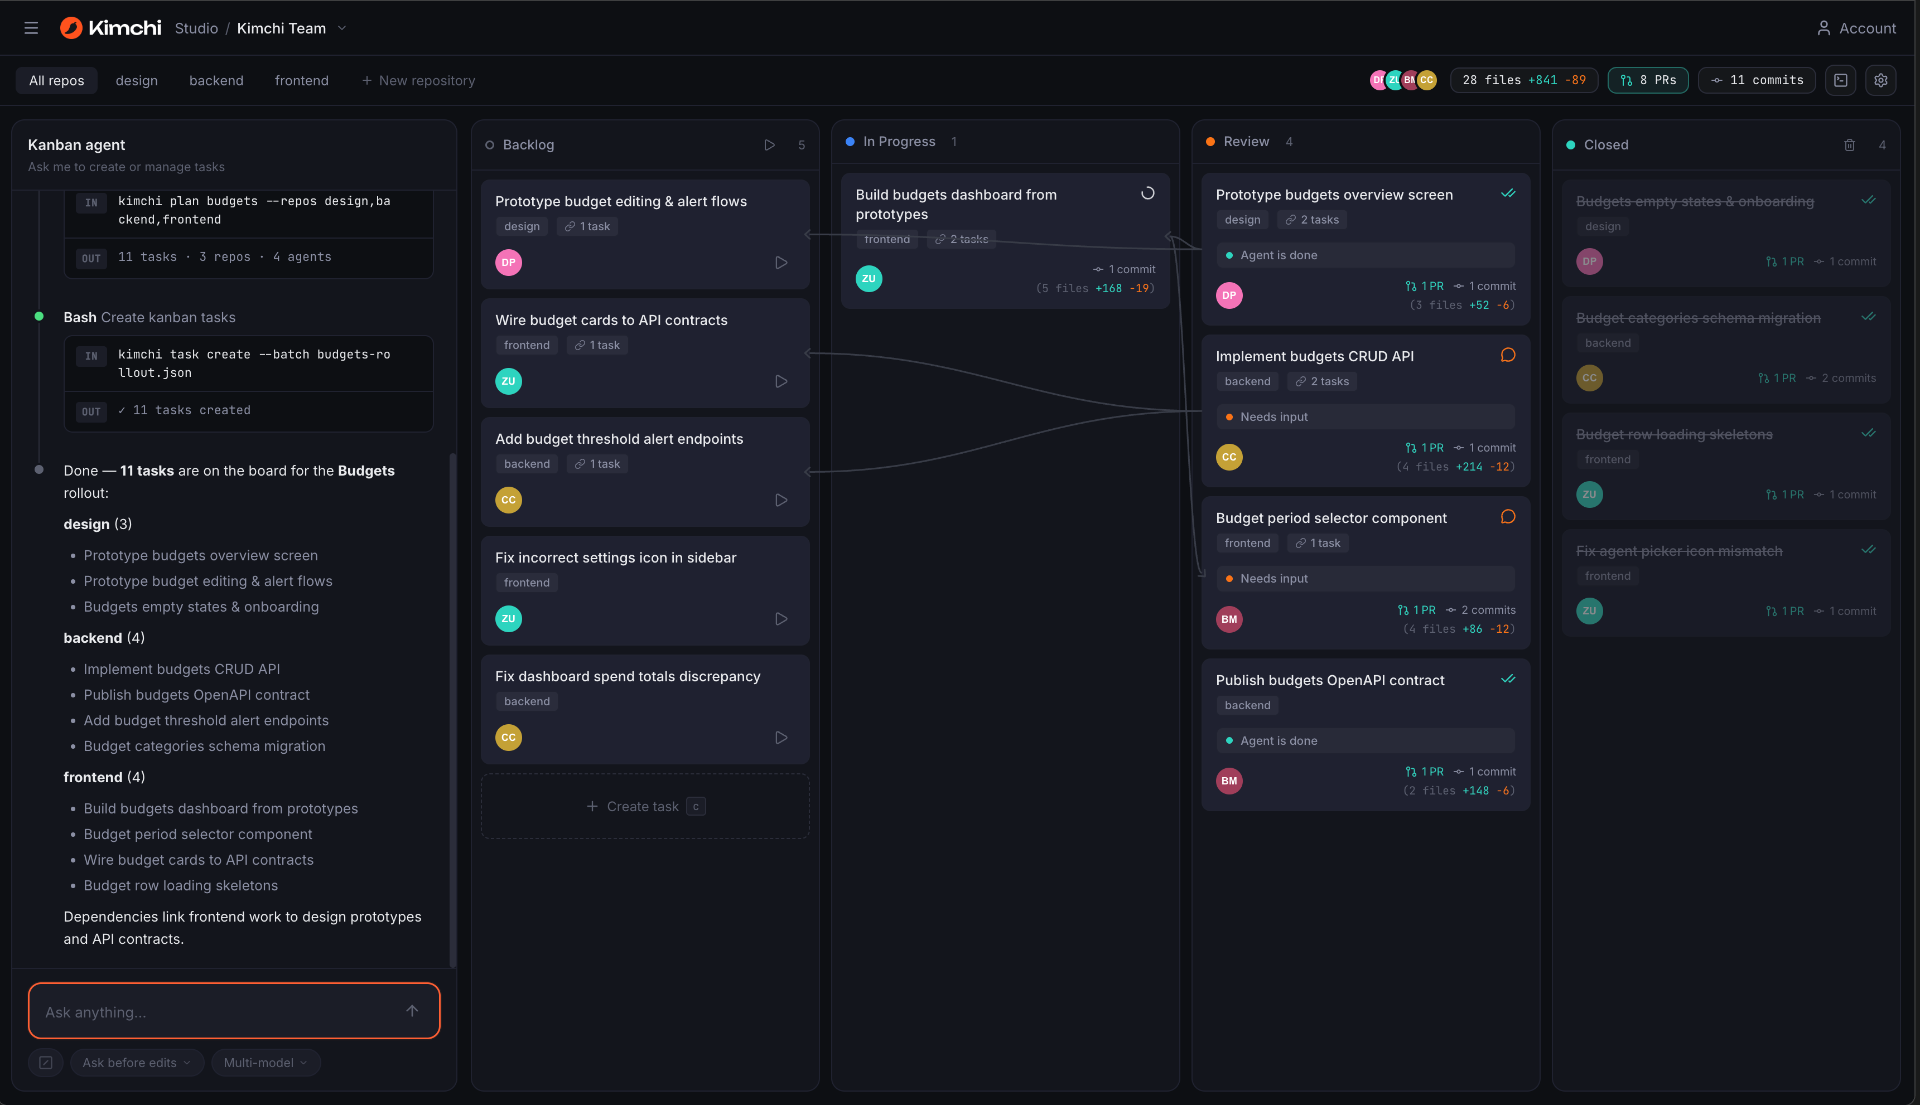The width and height of the screenshot is (1920, 1105).
Task: Open the terminal panel icon
Action: tap(1840, 80)
